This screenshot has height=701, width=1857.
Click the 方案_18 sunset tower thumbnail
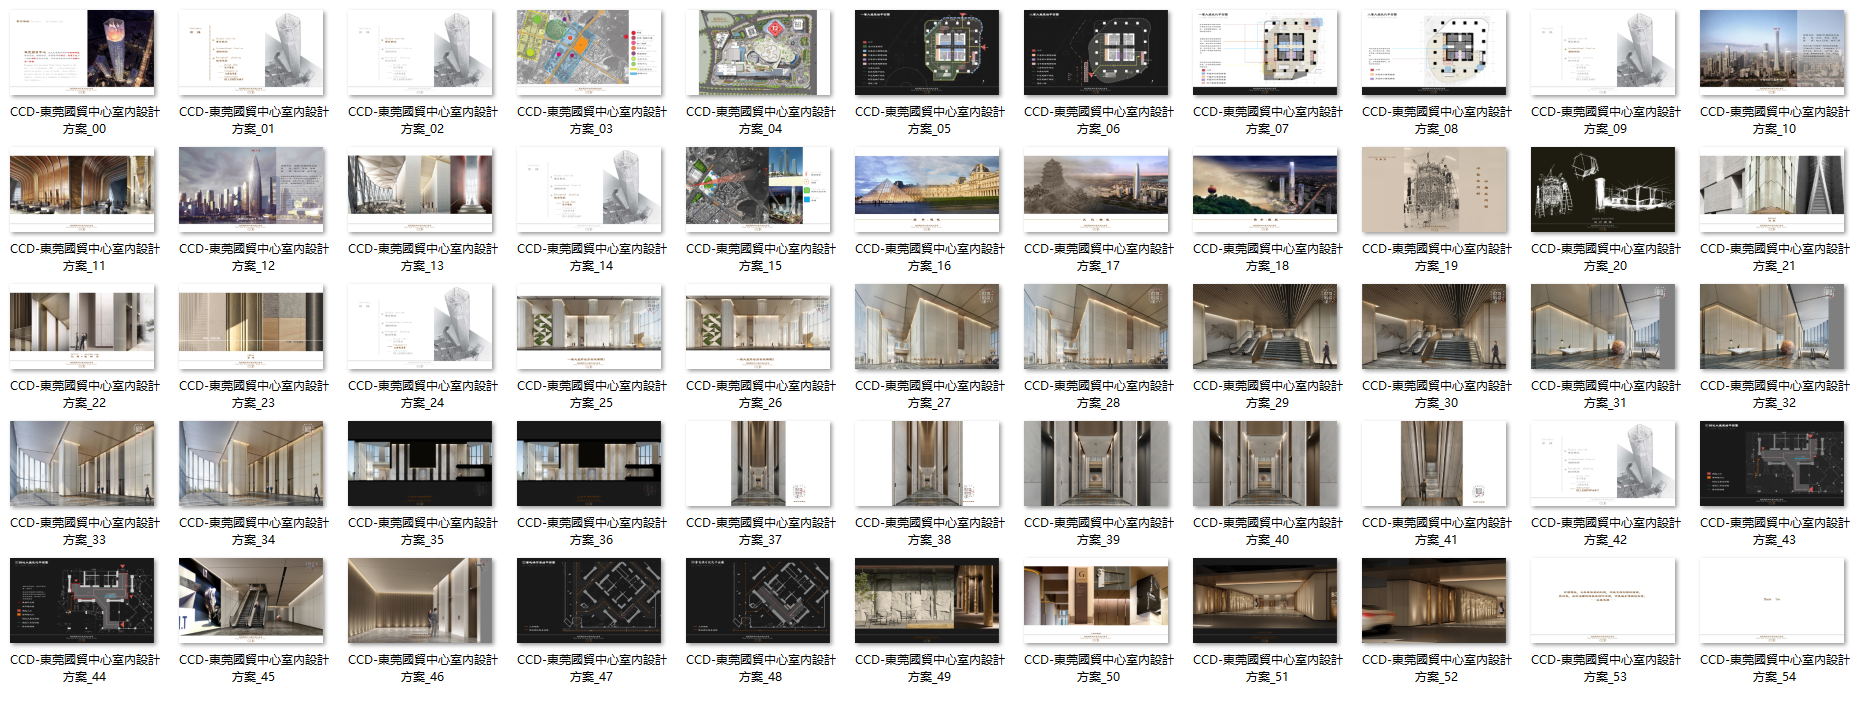(x=1265, y=187)
